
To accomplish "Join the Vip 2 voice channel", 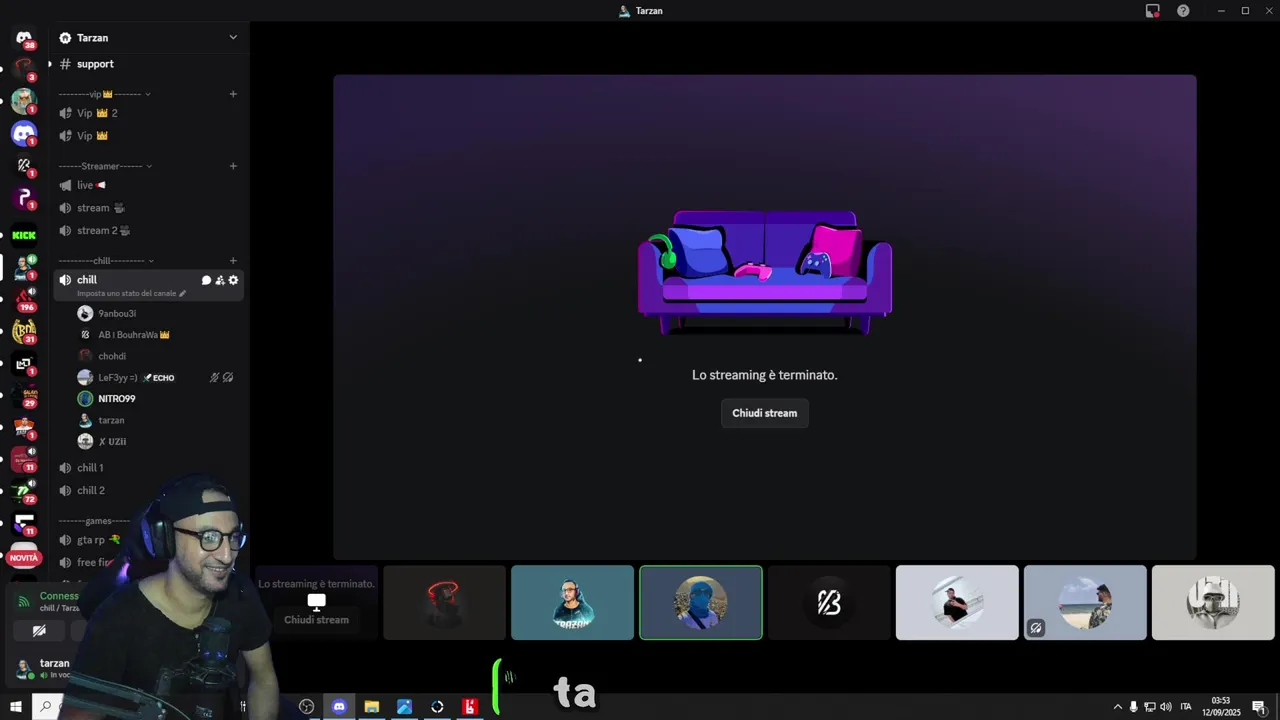I will [148, 113].
